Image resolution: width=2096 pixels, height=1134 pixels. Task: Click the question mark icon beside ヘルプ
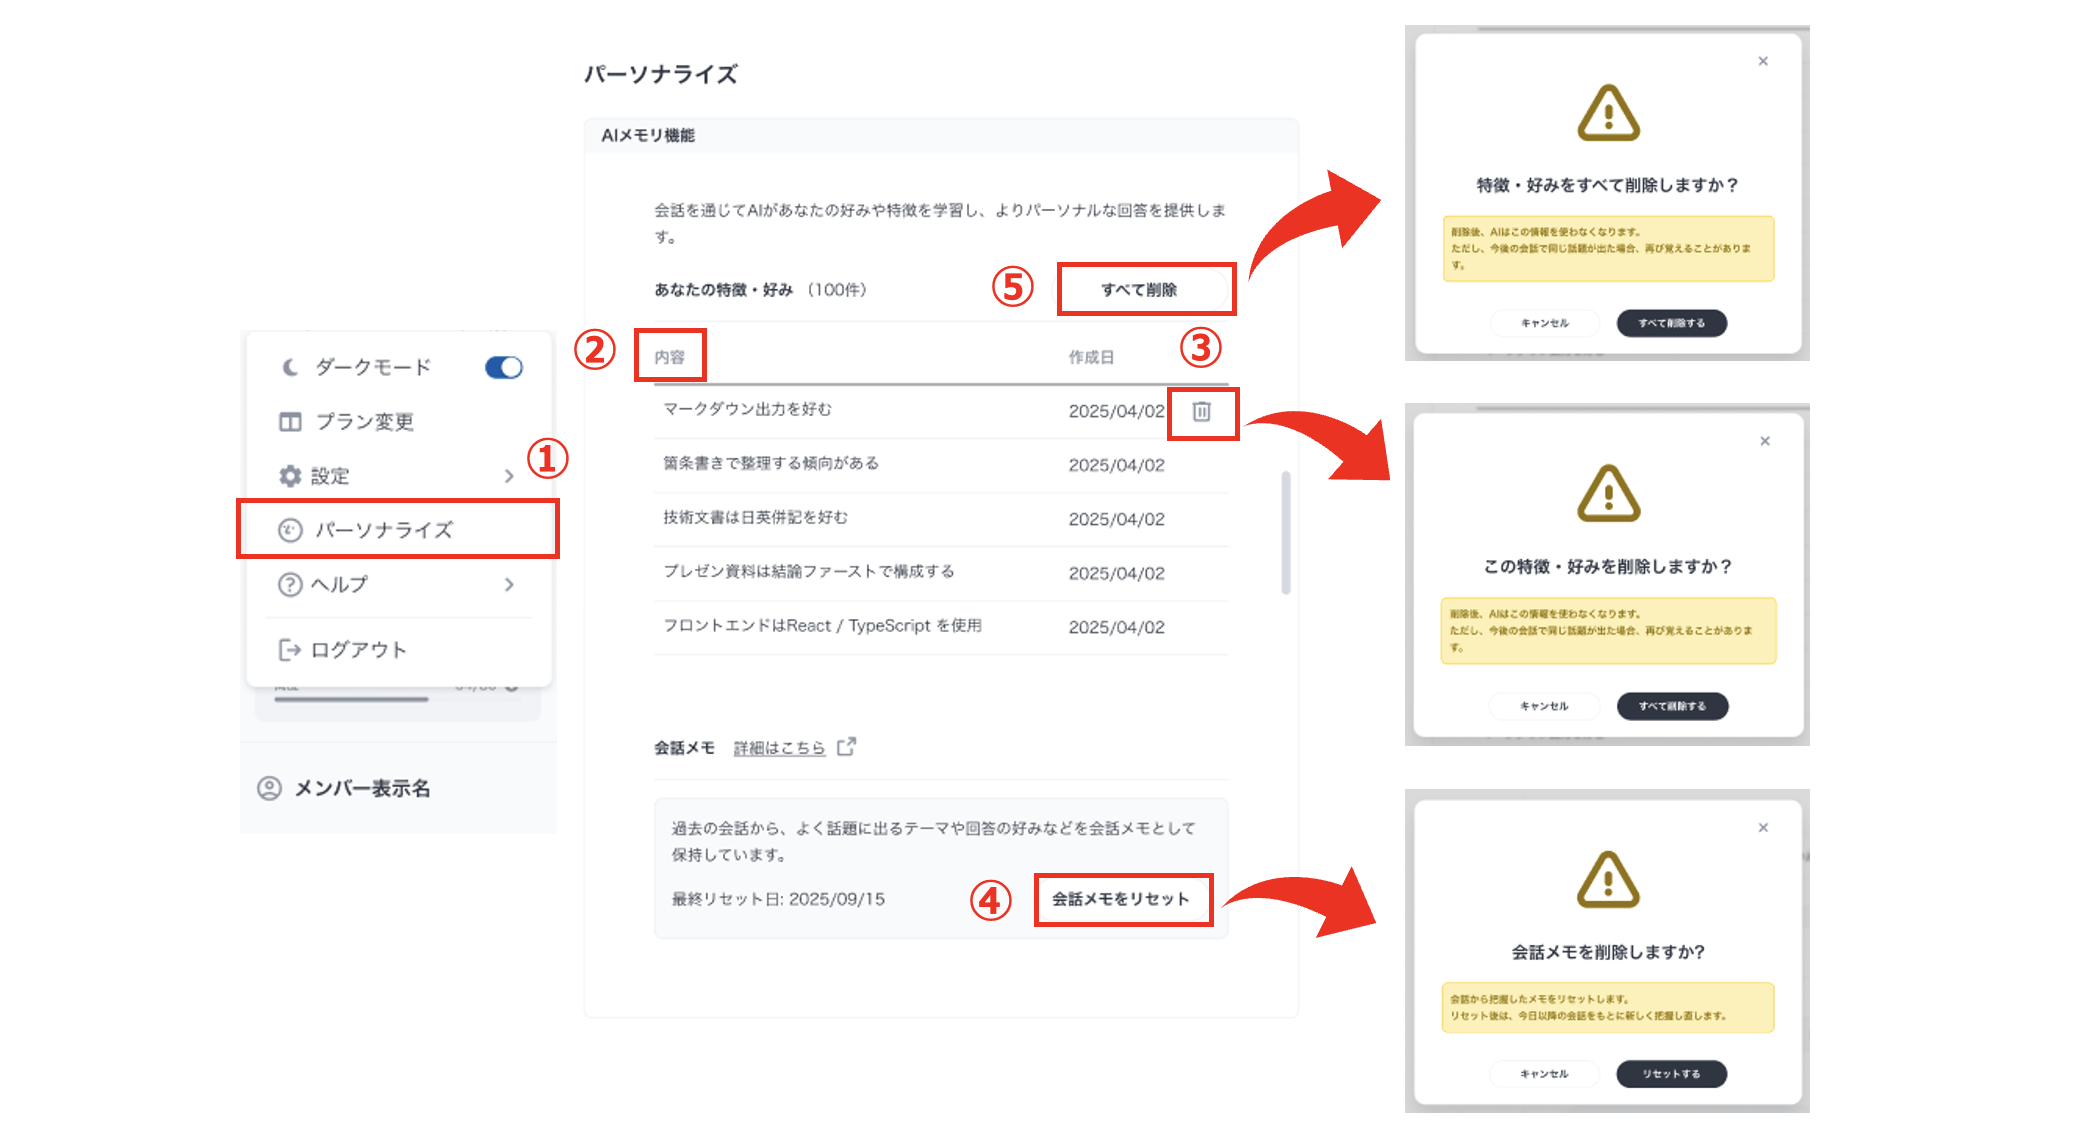(289, 585)
